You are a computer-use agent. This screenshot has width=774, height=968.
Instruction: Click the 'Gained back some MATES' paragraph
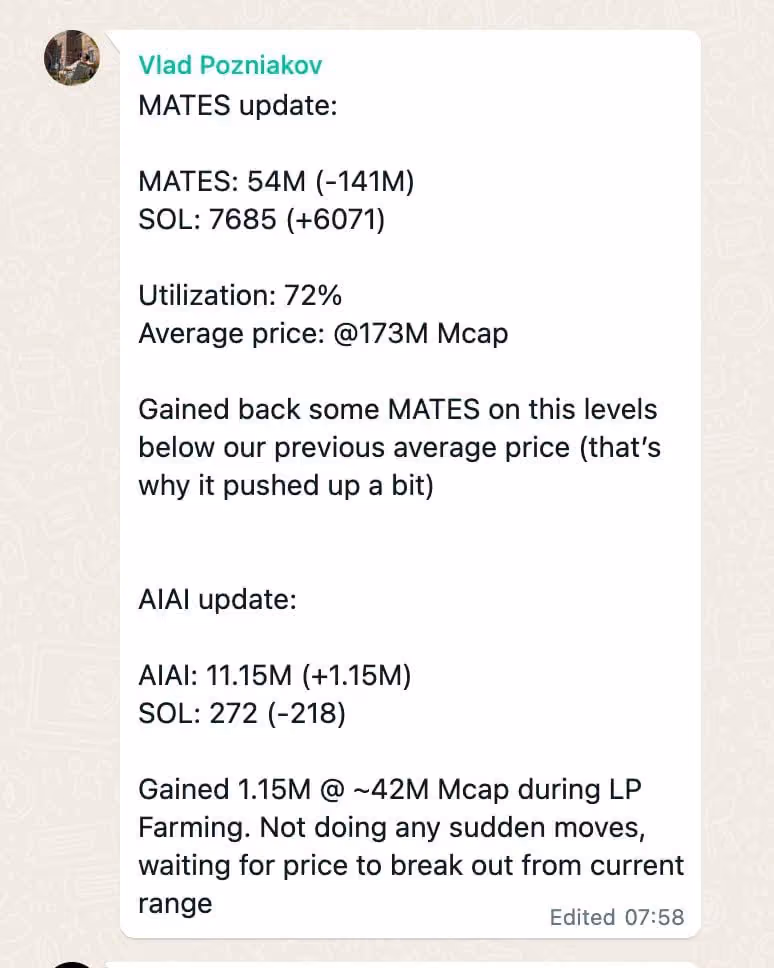pyautogui.click(x=399, y=447)
